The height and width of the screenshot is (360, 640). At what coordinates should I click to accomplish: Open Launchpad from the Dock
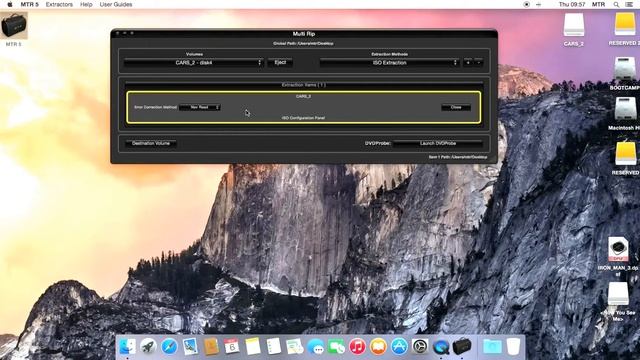pos(148,347)
